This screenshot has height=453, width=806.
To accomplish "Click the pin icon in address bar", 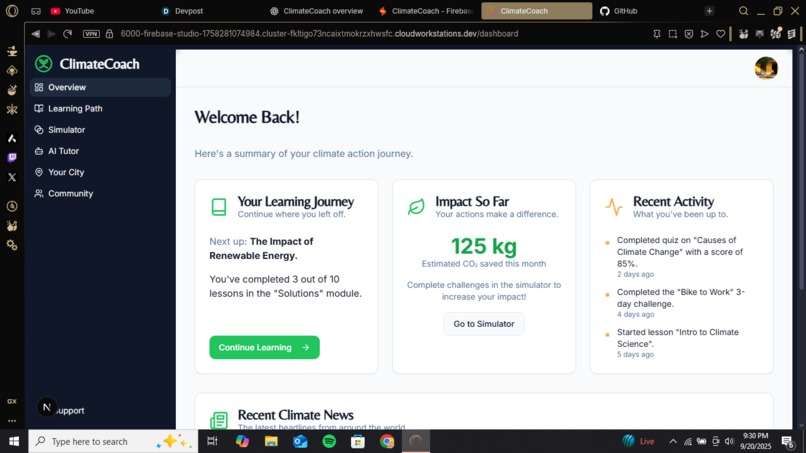I will click(x=656, y=34).
